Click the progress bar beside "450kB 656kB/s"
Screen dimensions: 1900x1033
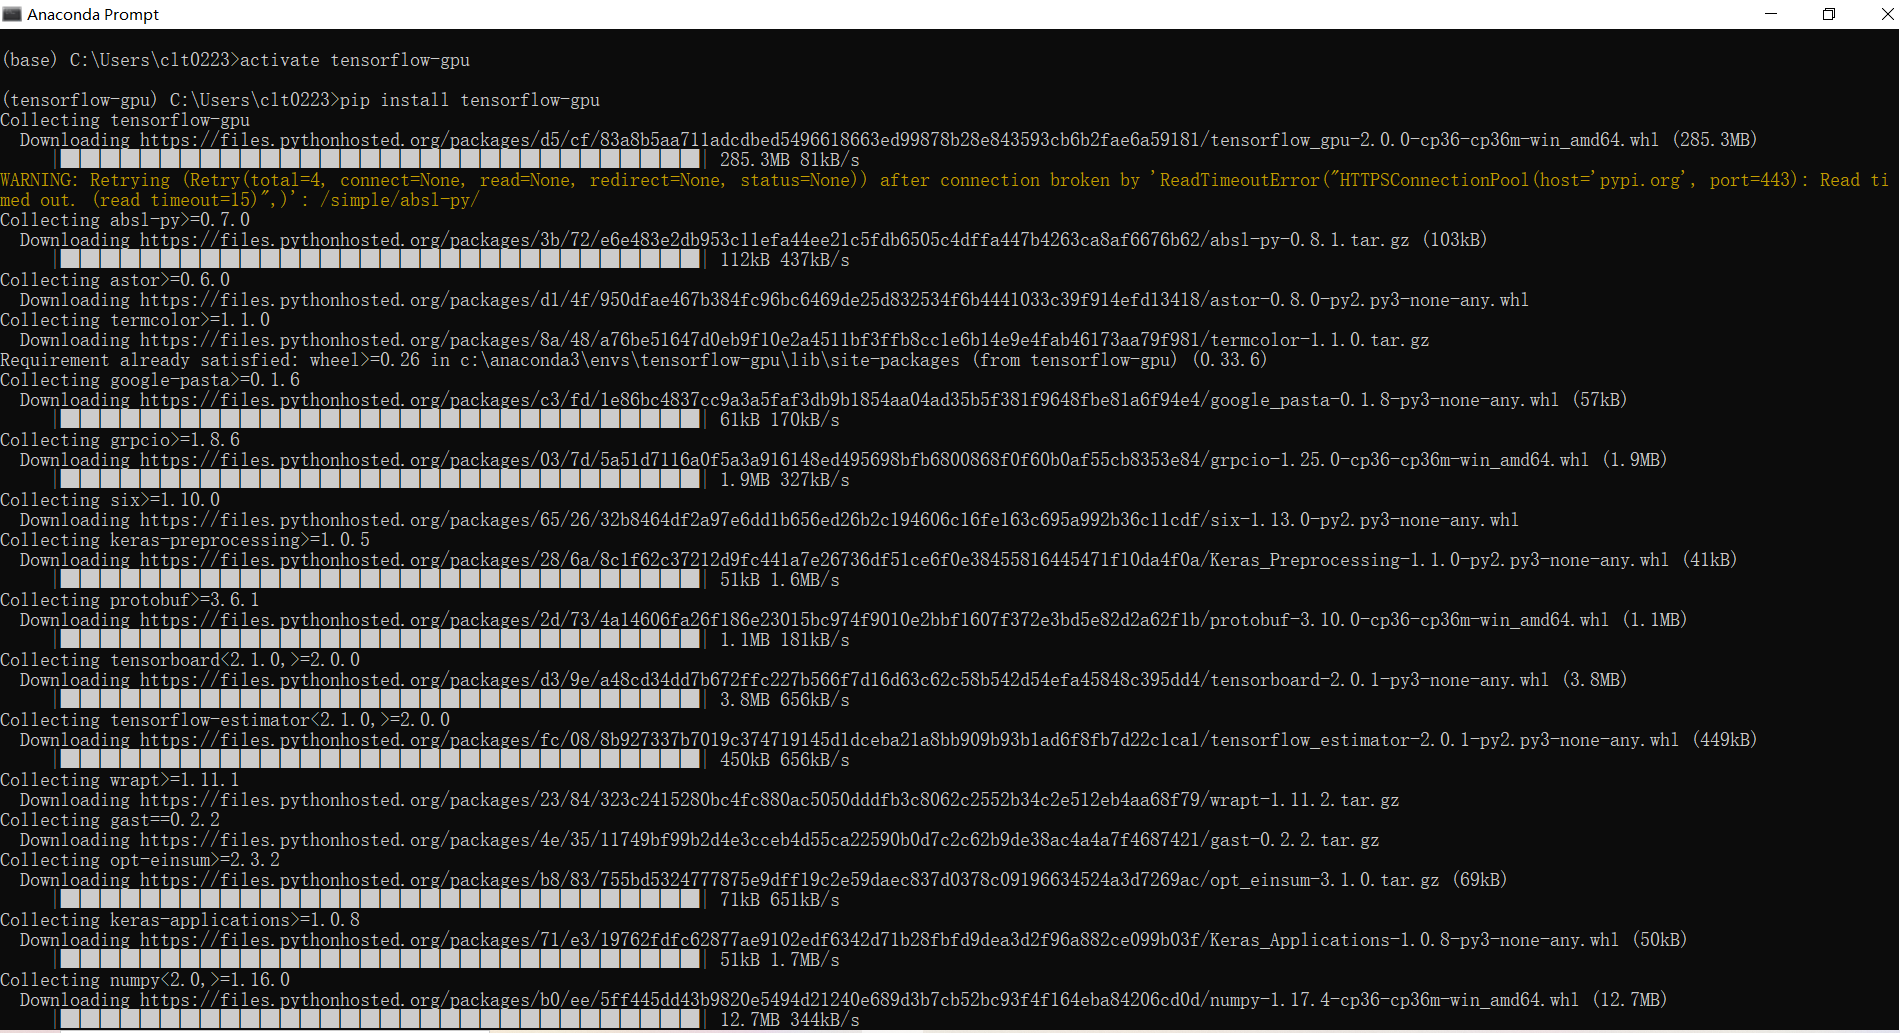[x=380, y=760]
